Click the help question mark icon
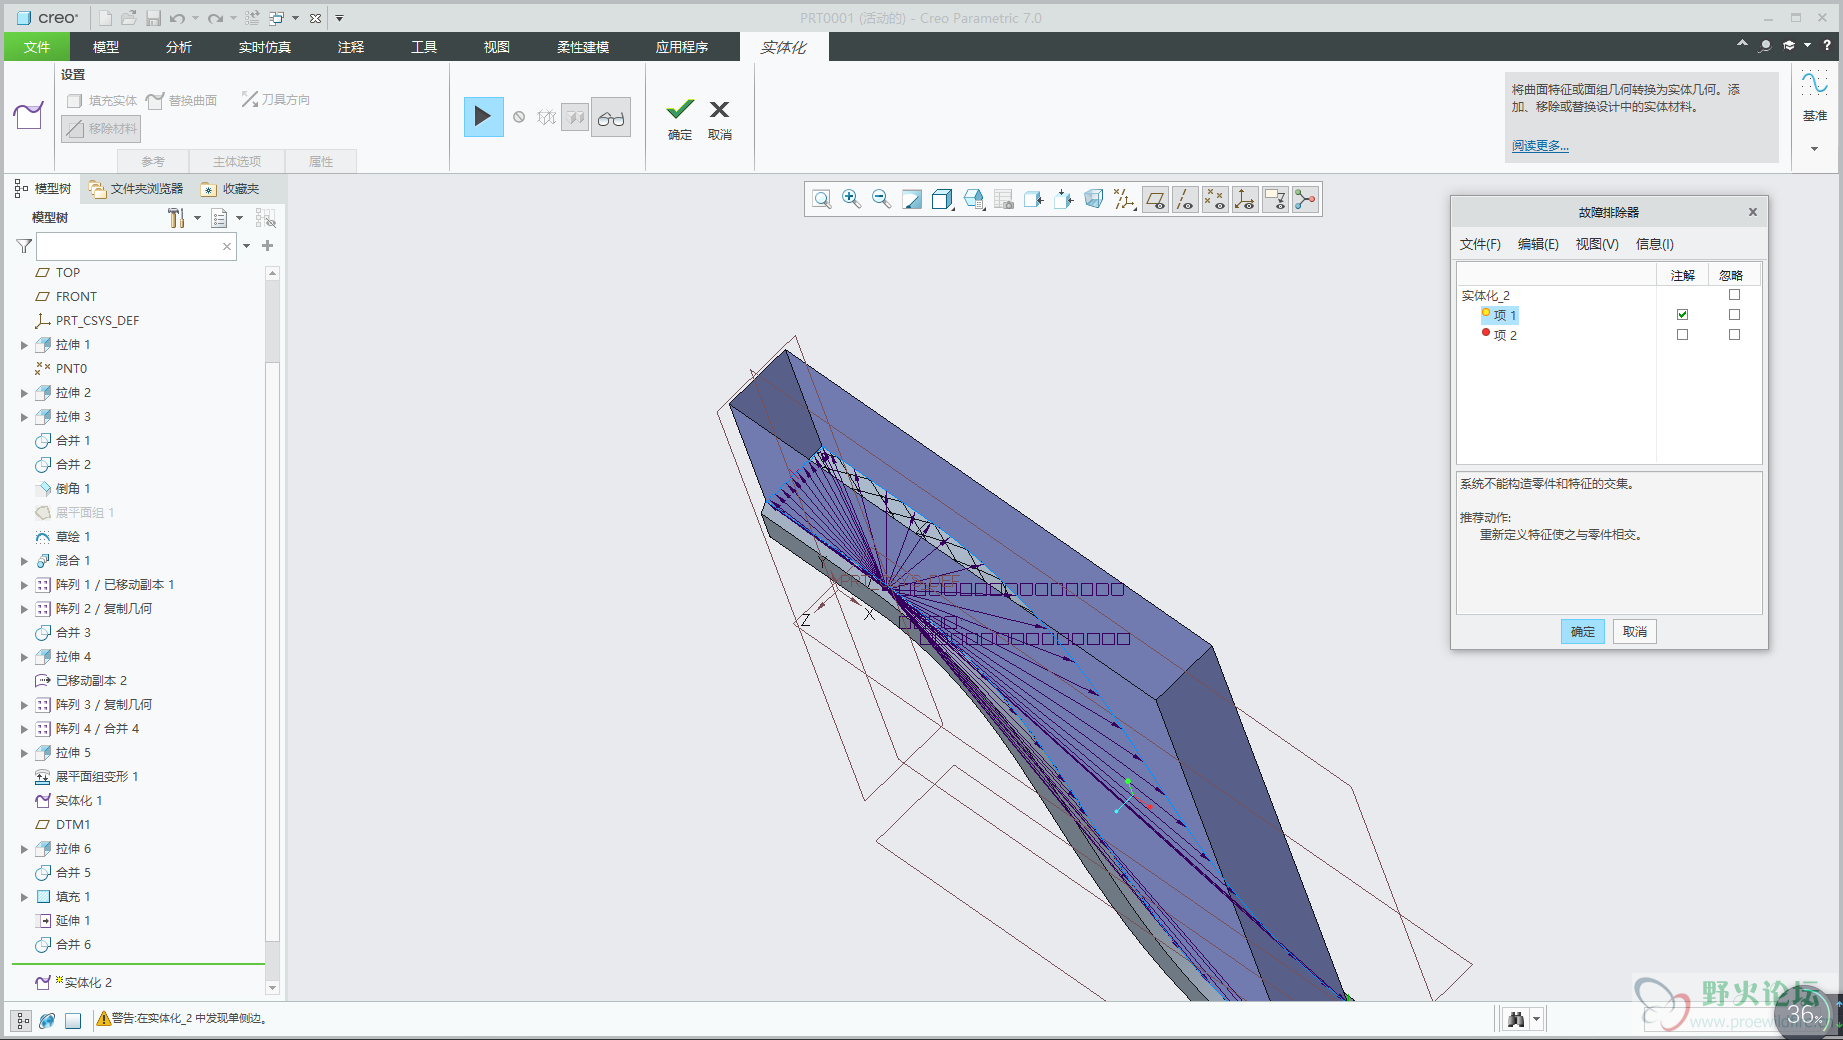This screenshot has width=1843, height=1040. click(1827, 45)
